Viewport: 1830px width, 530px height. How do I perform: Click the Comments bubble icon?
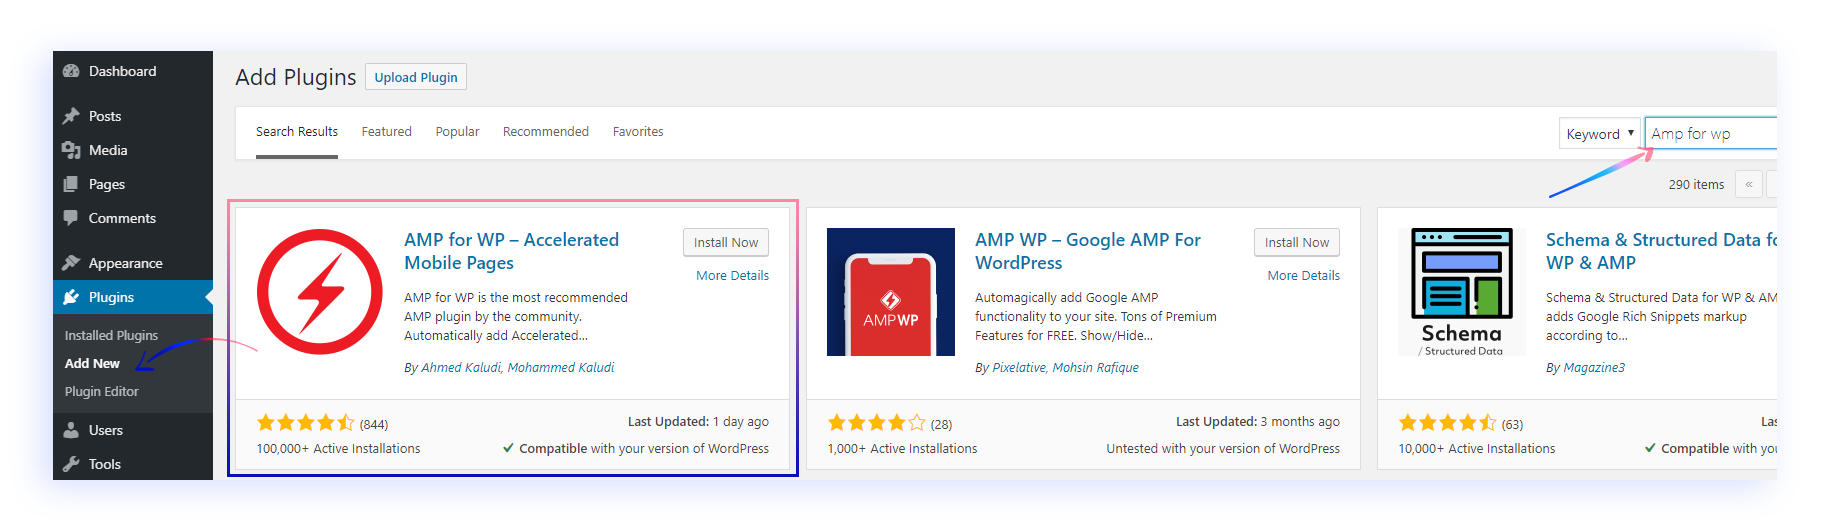click(x=71, y=218)
